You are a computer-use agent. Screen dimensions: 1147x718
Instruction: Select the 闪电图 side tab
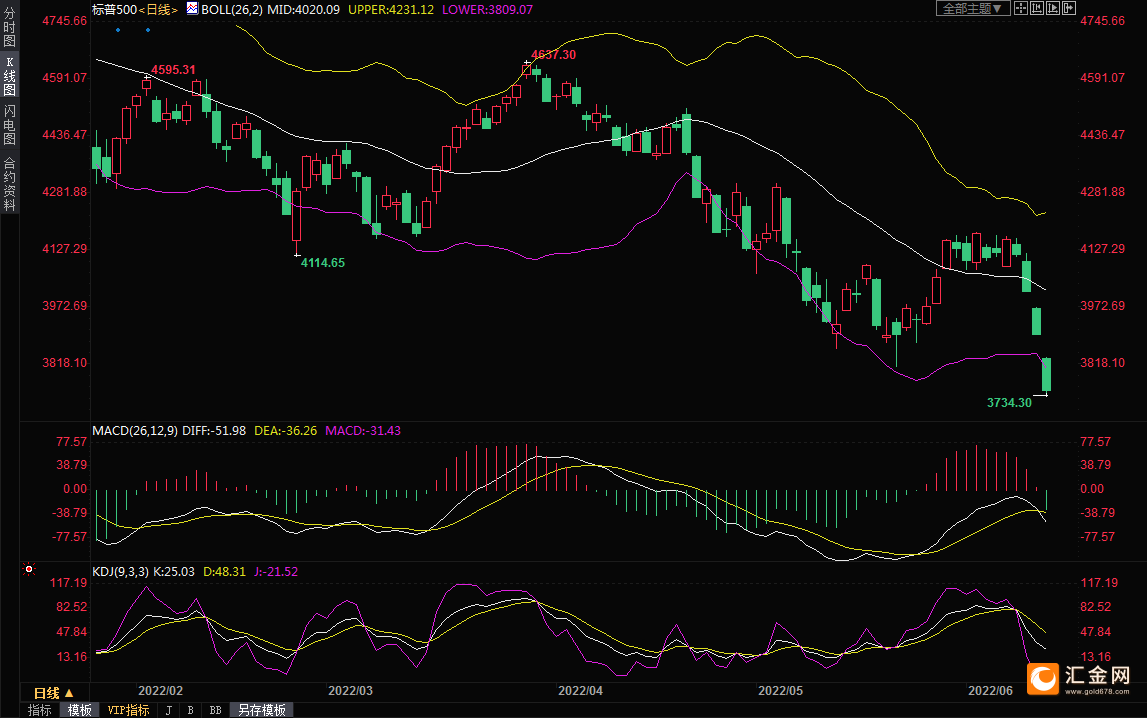(9, 124)
